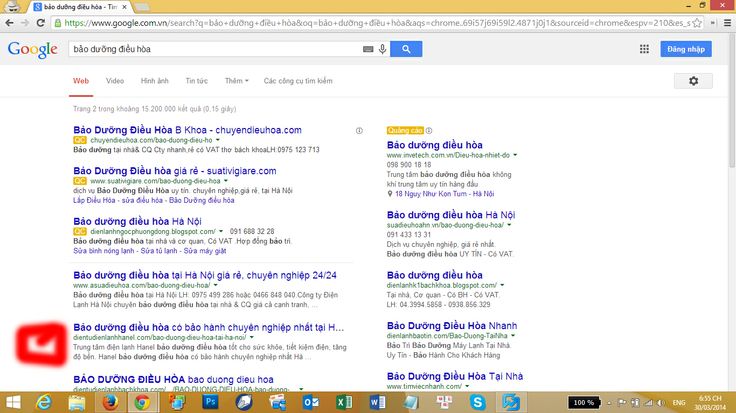Open Outlook from taskbar

coord(311,402)
